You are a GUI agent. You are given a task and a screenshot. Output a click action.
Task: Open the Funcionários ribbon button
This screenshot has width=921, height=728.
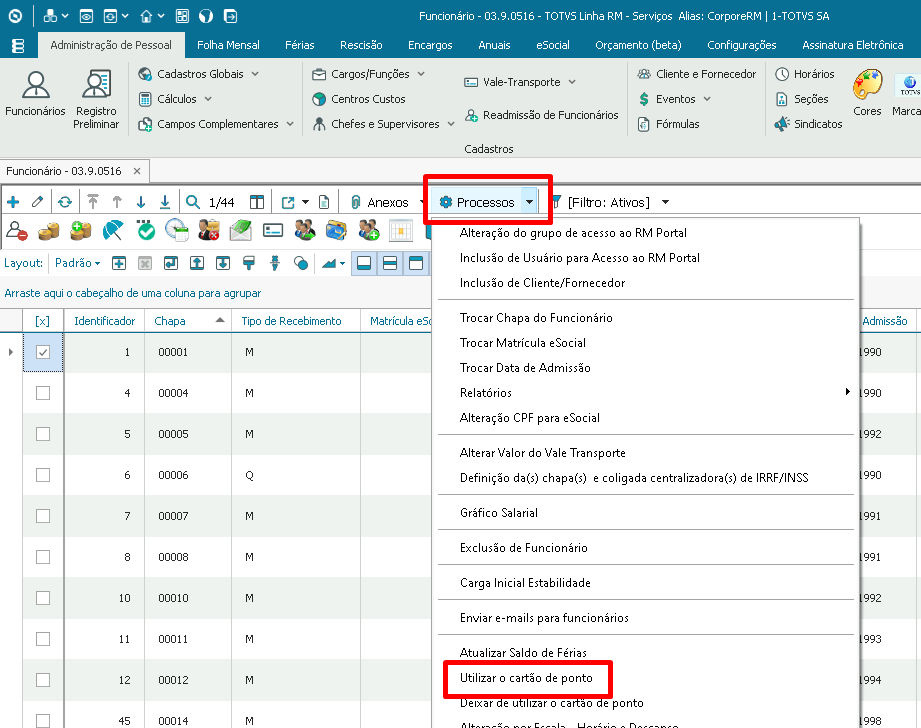[x=35, y=94]
